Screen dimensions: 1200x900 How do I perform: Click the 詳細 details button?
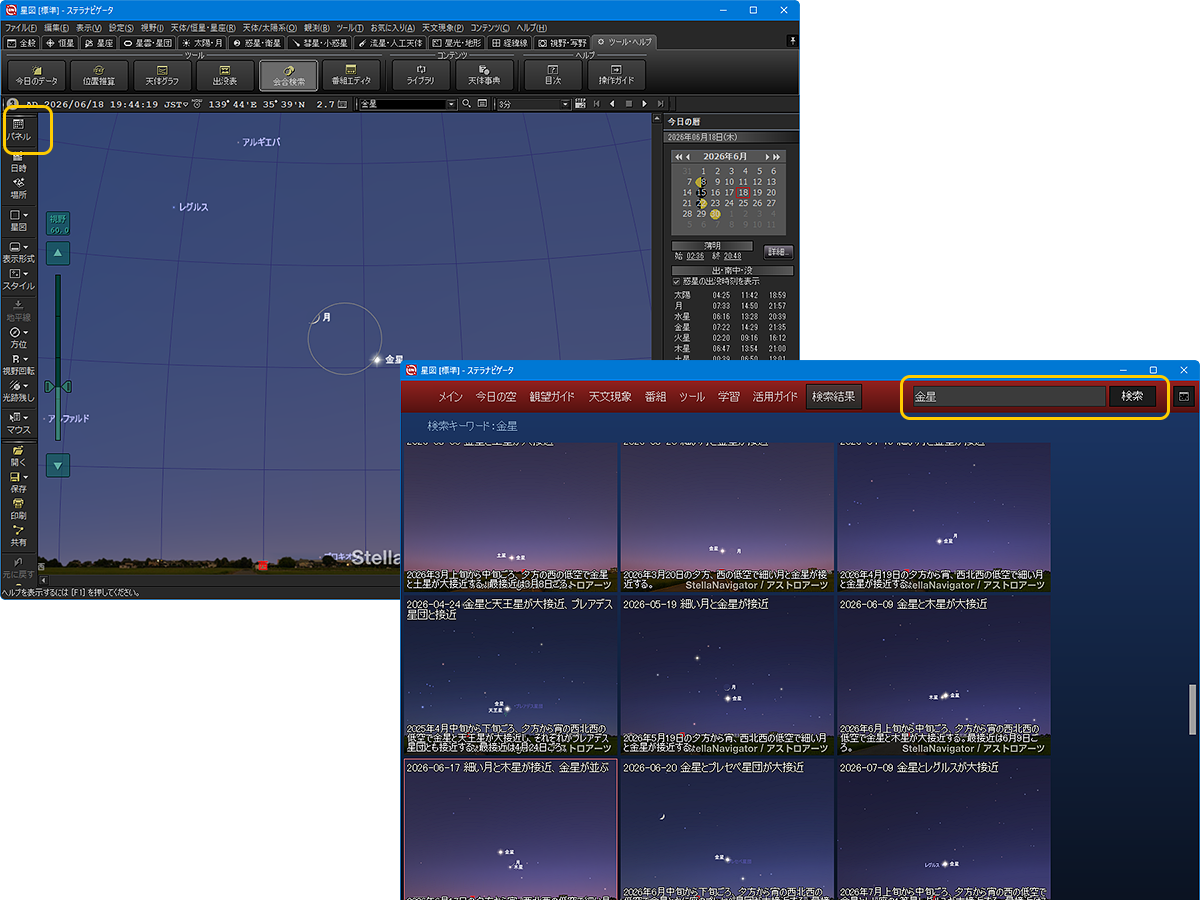pyautogui.click(x=779, y=251)
